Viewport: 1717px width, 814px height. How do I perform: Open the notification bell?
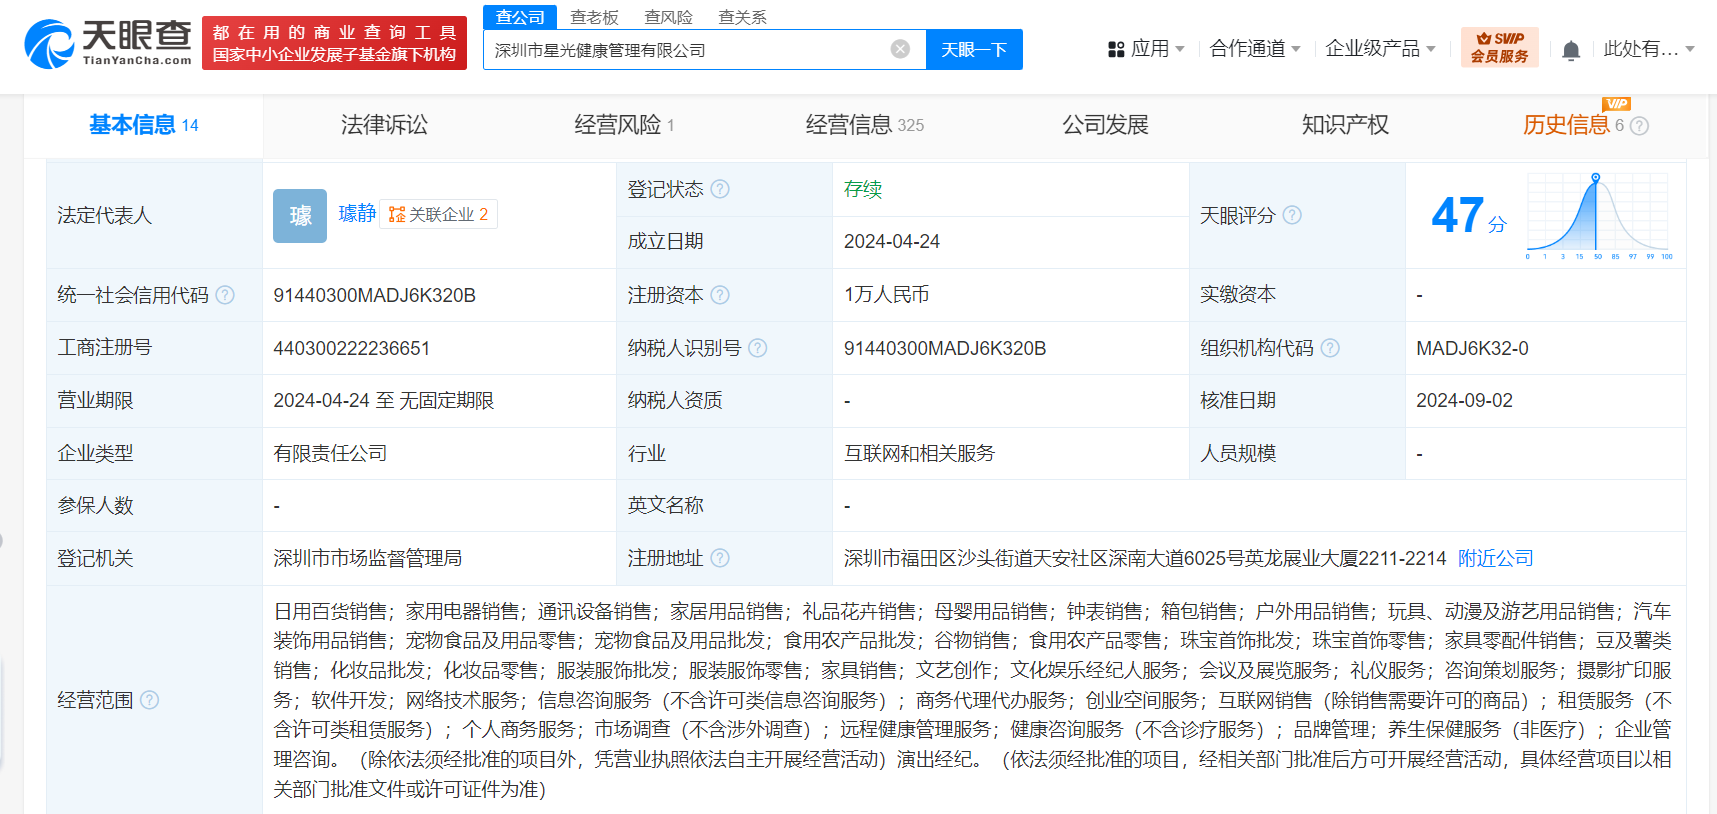(1570, 50)
